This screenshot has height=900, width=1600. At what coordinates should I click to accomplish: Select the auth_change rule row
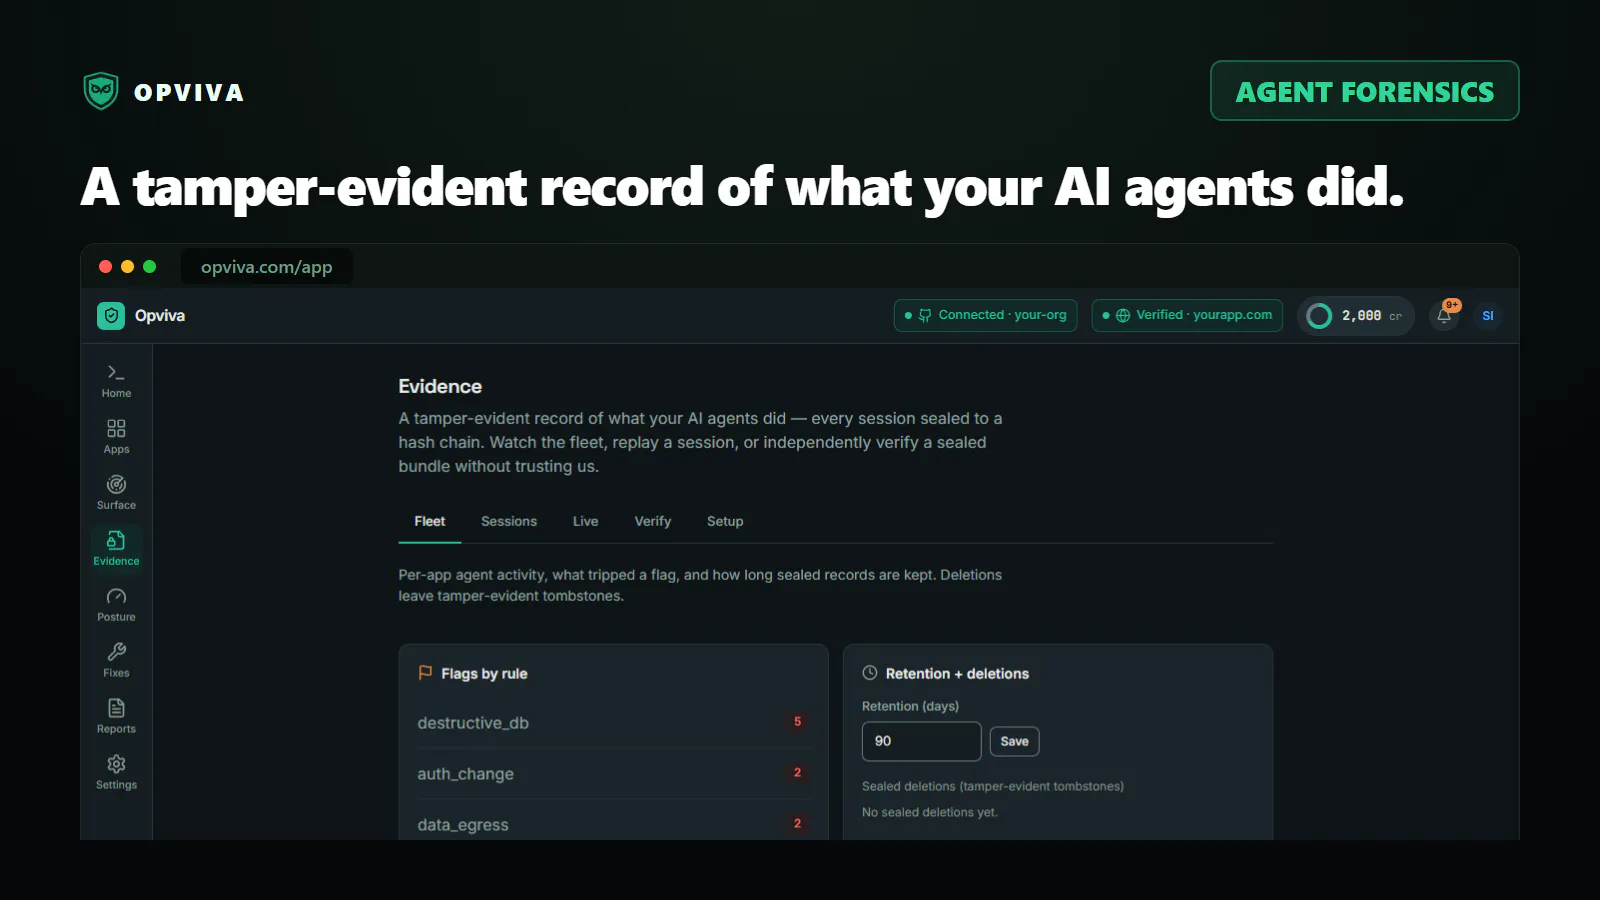(x=614, y=773)
